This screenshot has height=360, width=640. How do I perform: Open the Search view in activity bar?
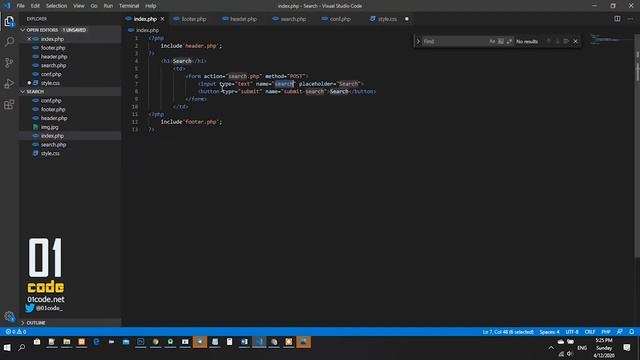point(9,42)
